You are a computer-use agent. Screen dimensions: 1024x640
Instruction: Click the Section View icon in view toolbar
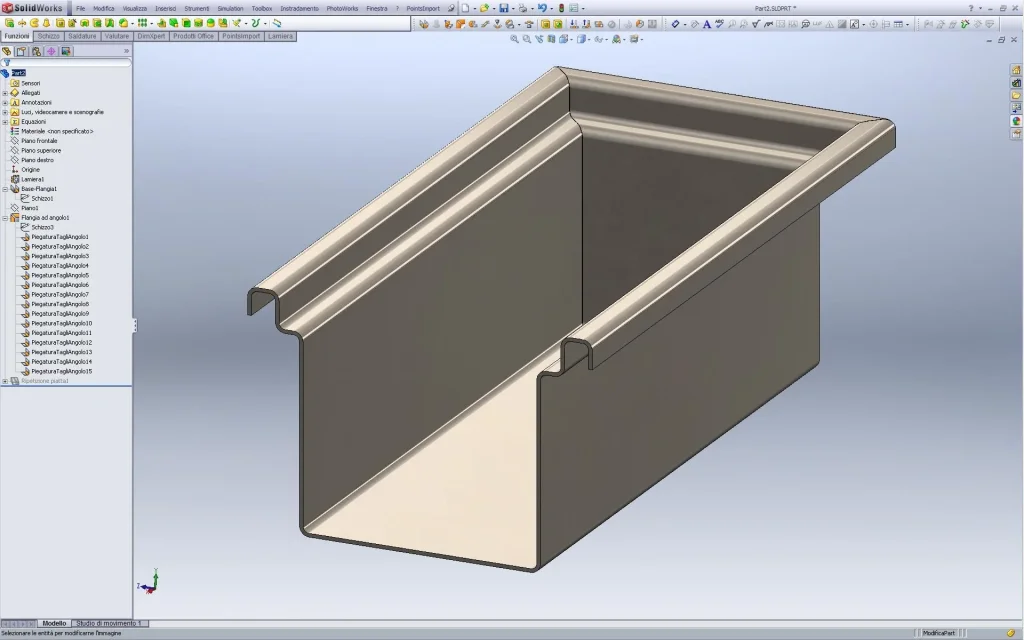[552, 39]
